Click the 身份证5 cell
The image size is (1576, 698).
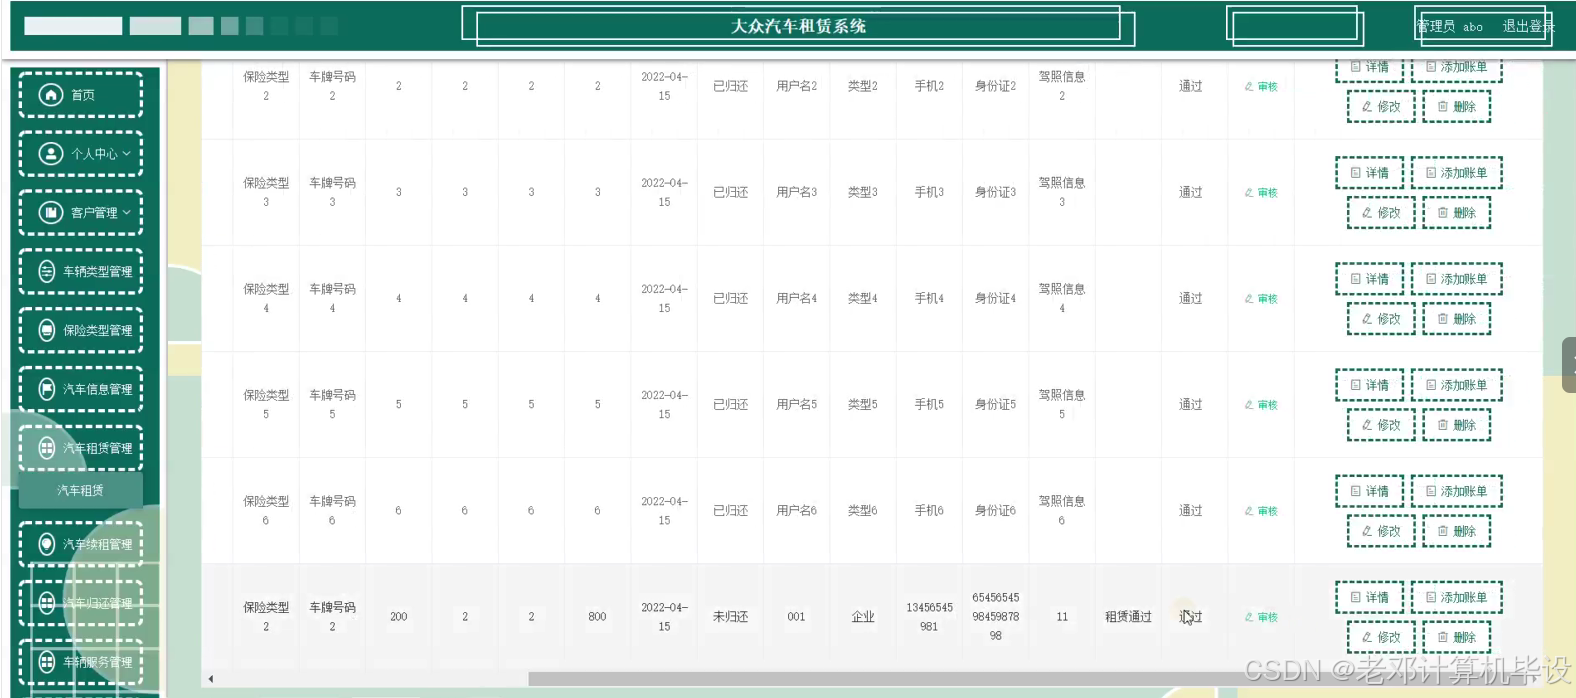995,405
